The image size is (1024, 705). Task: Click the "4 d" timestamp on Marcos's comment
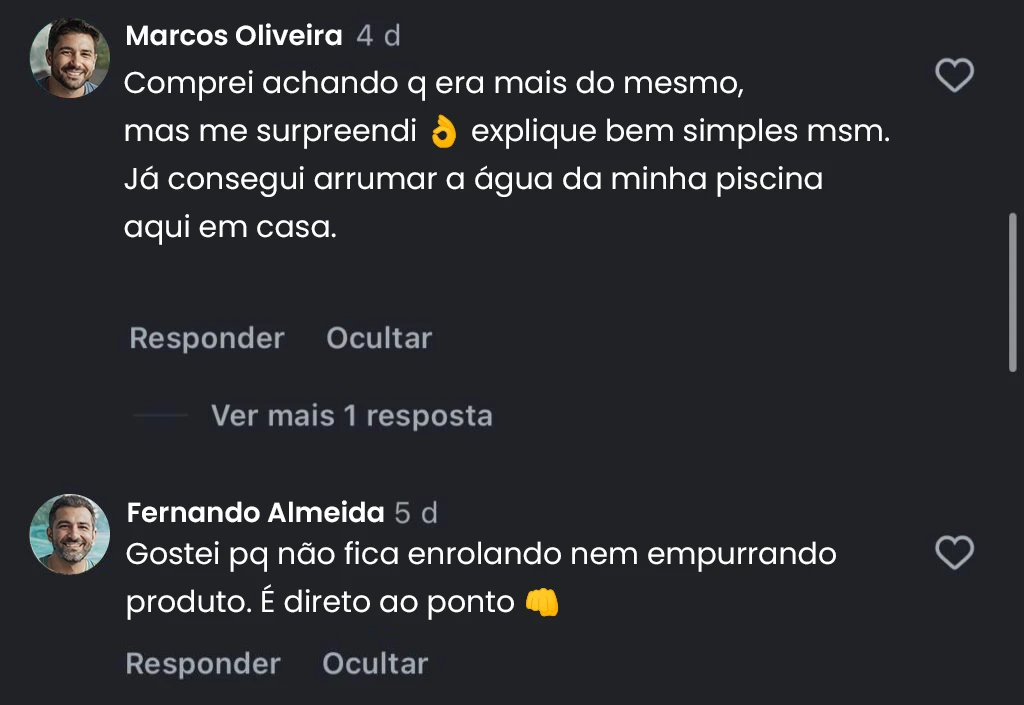379,36
